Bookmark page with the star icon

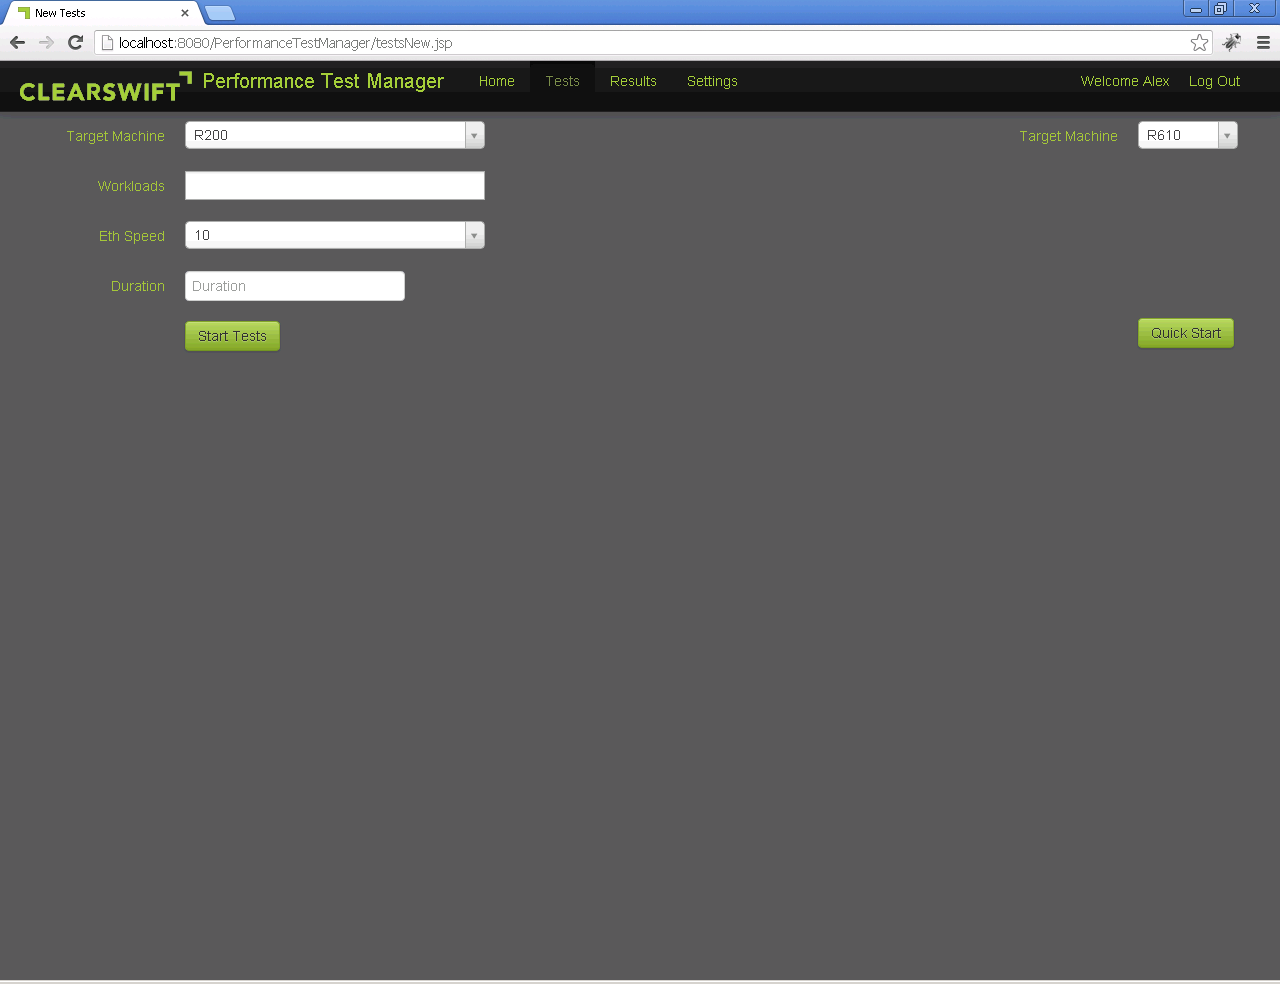coord(1199,42)
